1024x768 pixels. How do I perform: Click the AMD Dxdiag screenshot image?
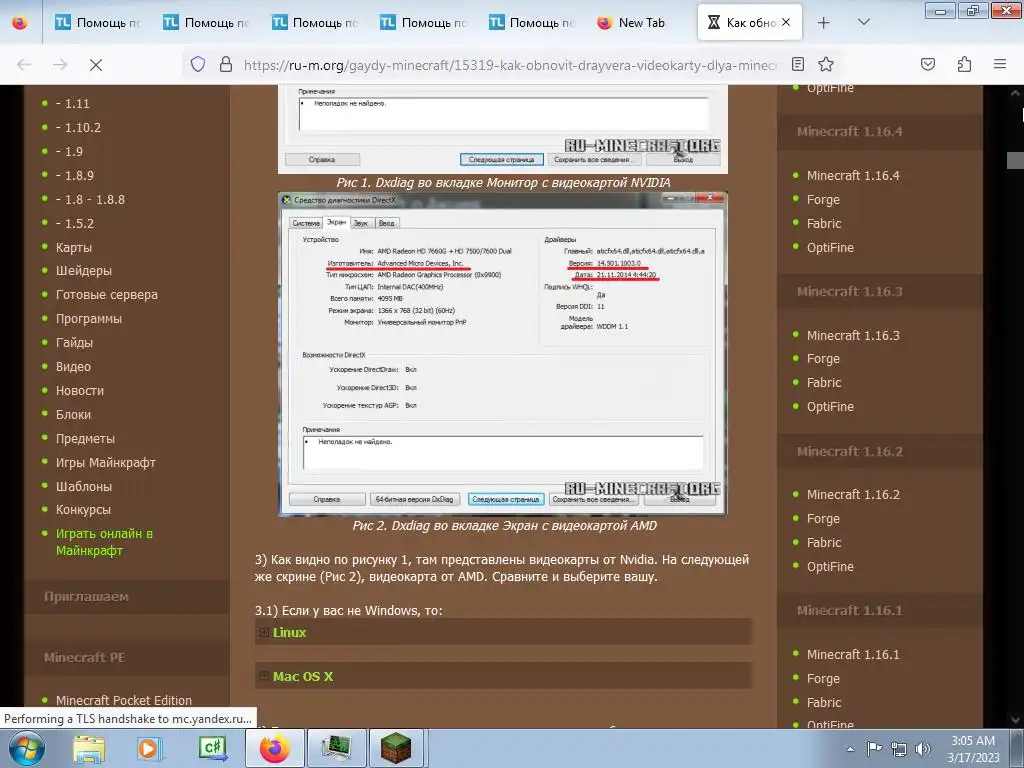coord(502,353)
